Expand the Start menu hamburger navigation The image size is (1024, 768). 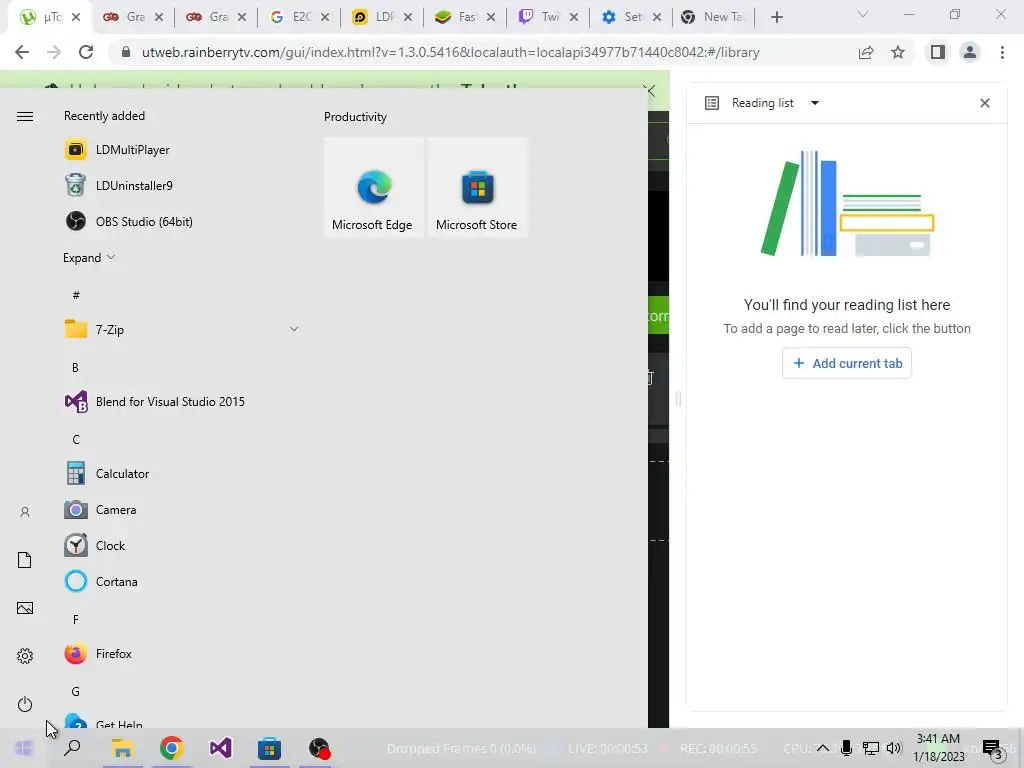pos(25,116)
